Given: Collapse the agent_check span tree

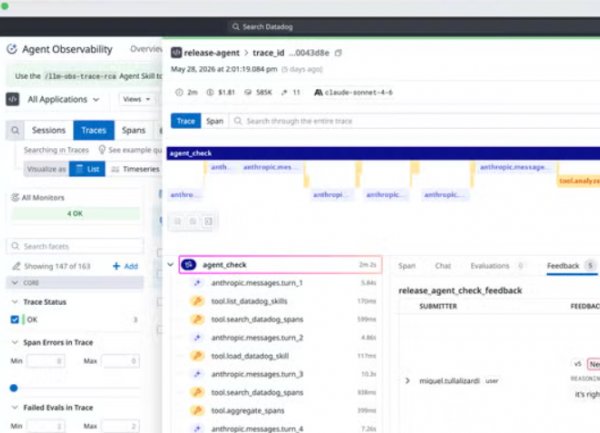Looking at the screenshot, I should 170,264.
